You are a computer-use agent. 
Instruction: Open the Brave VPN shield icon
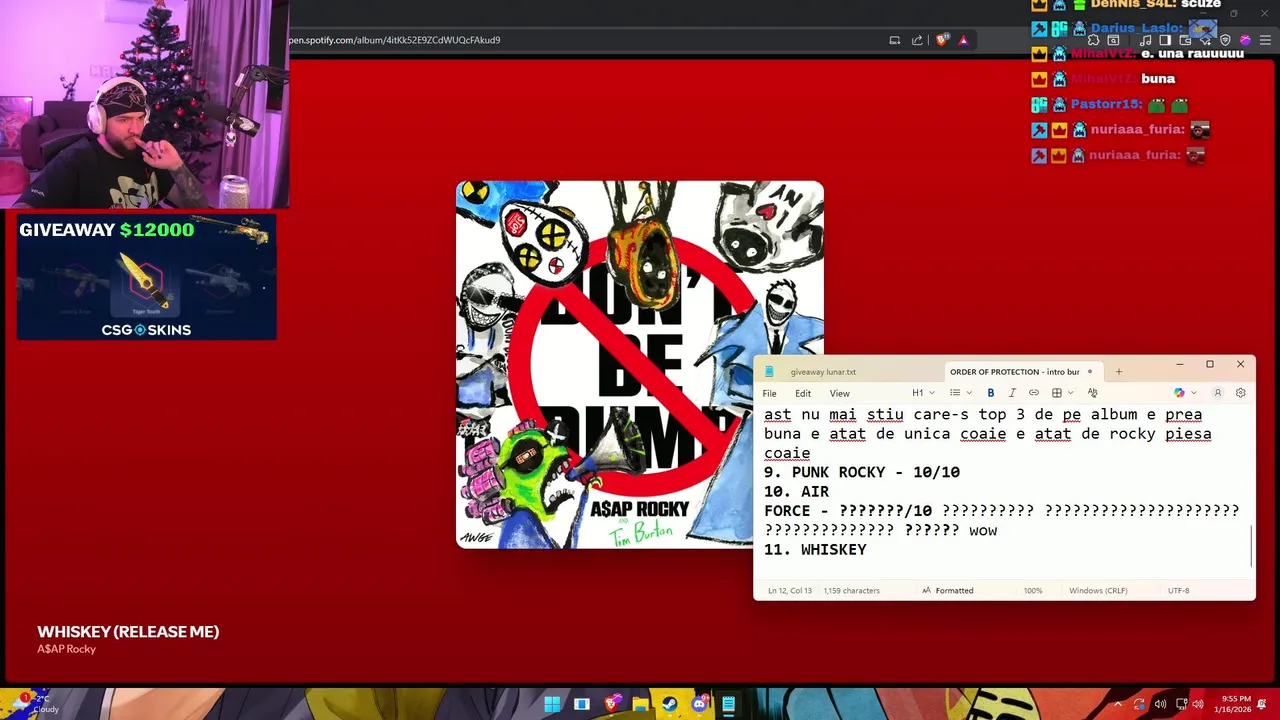click(1225, 40)
